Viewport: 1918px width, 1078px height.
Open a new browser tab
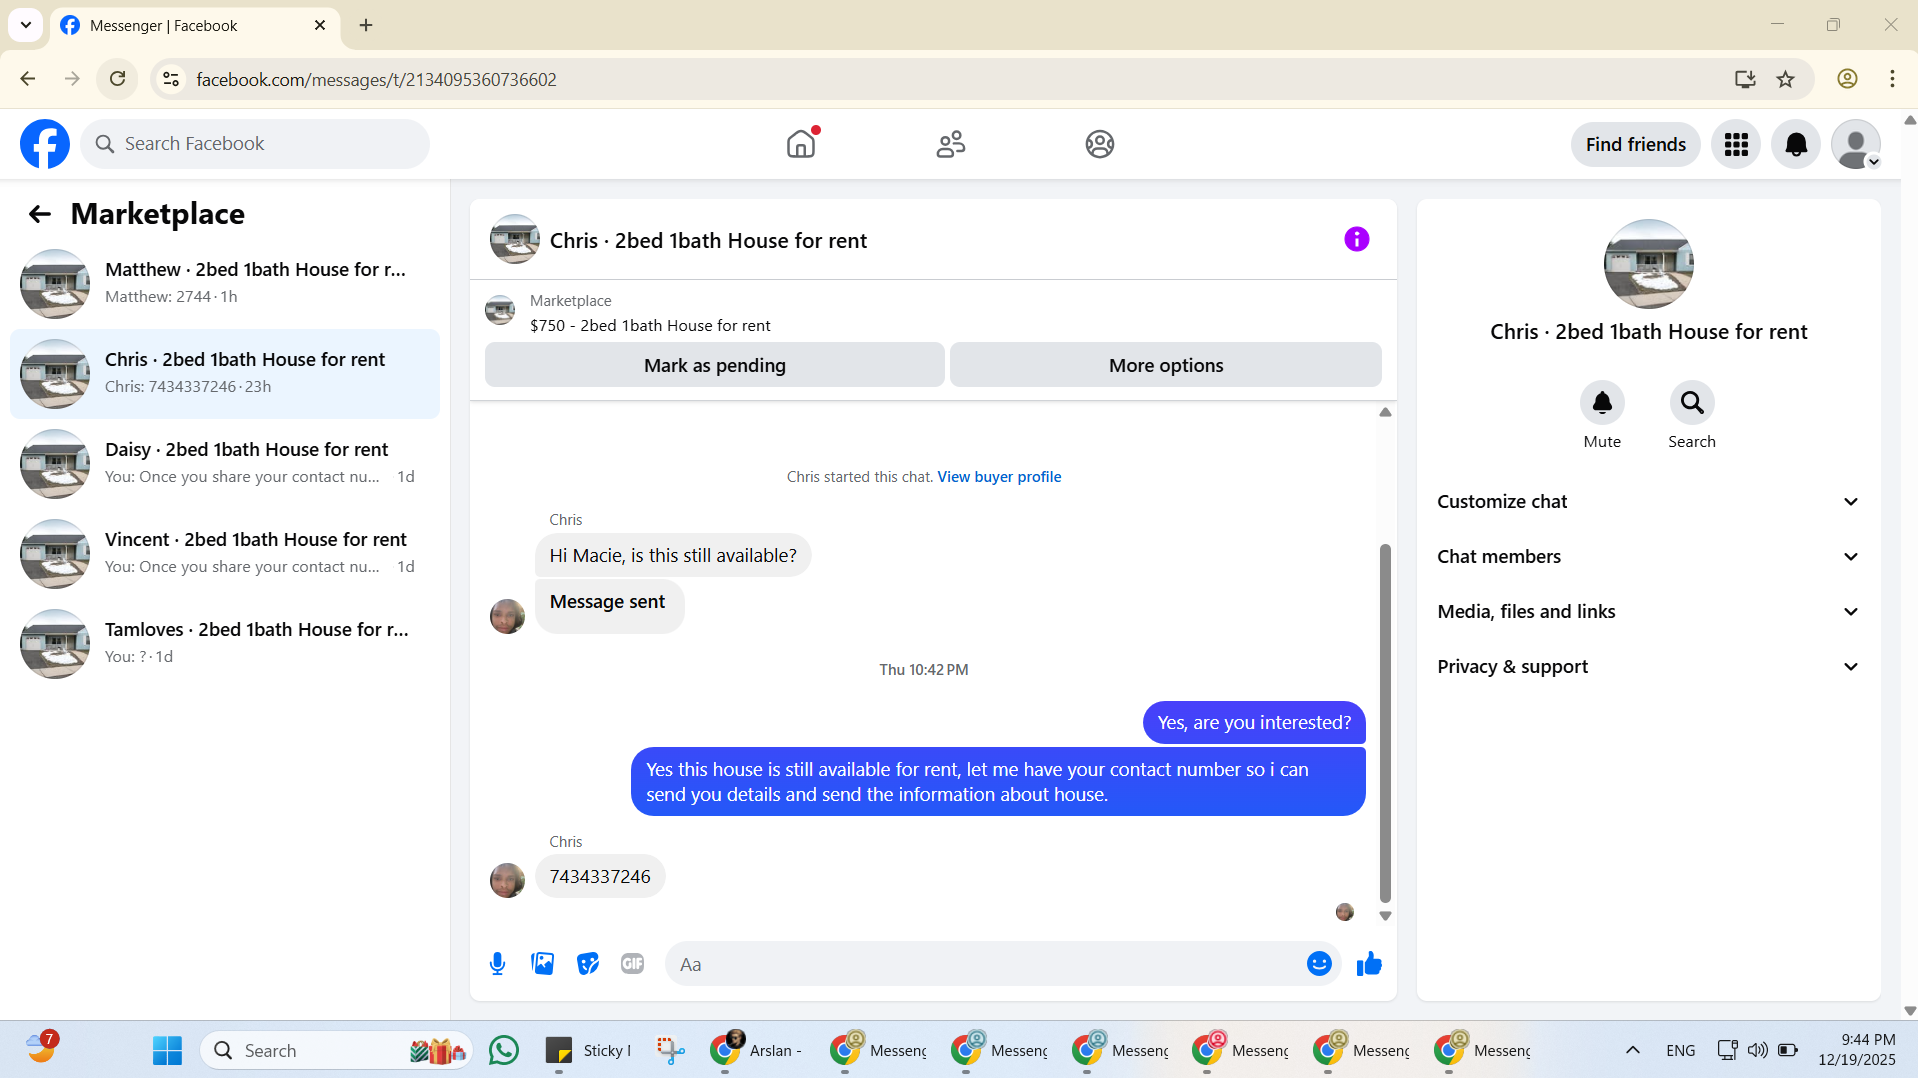(366, 25)
